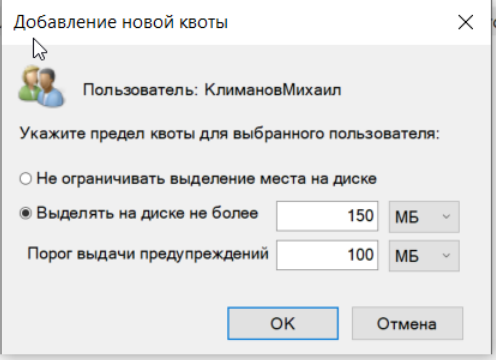Viewport: 496px width, 360px height.
Task: Click the МБ text in the lower unit combo box
Action: point(407,256)
